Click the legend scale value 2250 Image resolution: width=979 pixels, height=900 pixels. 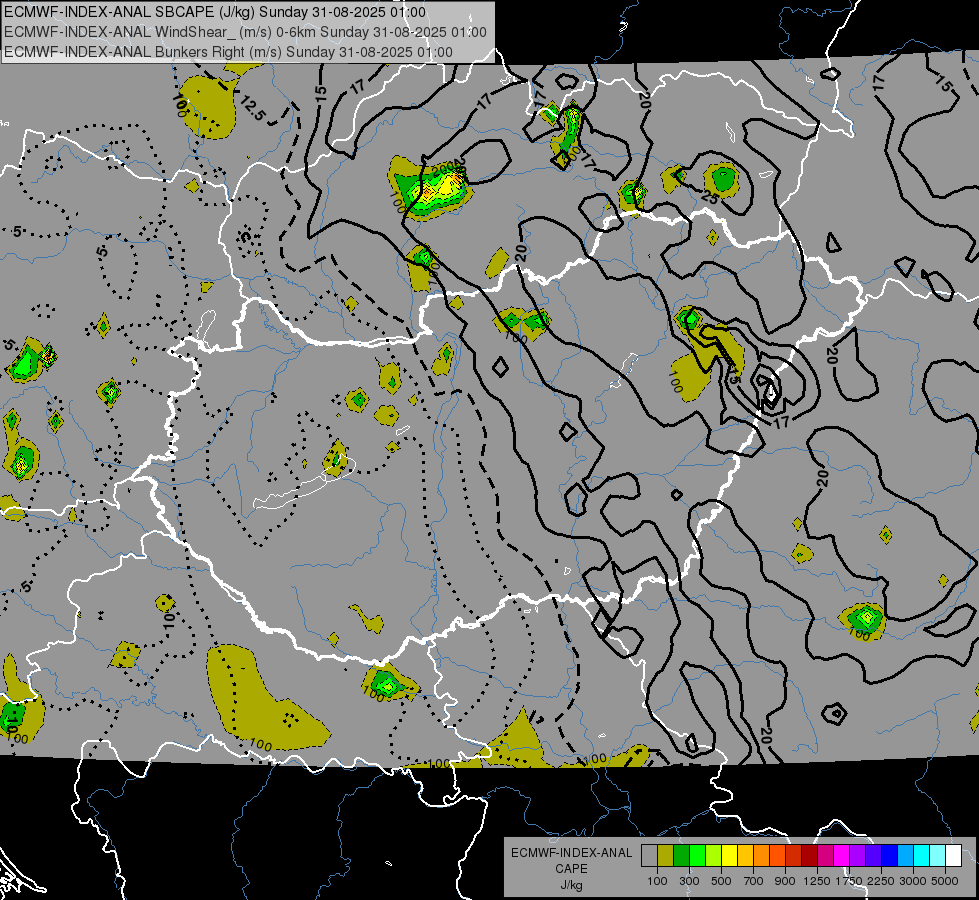point(880,881)
